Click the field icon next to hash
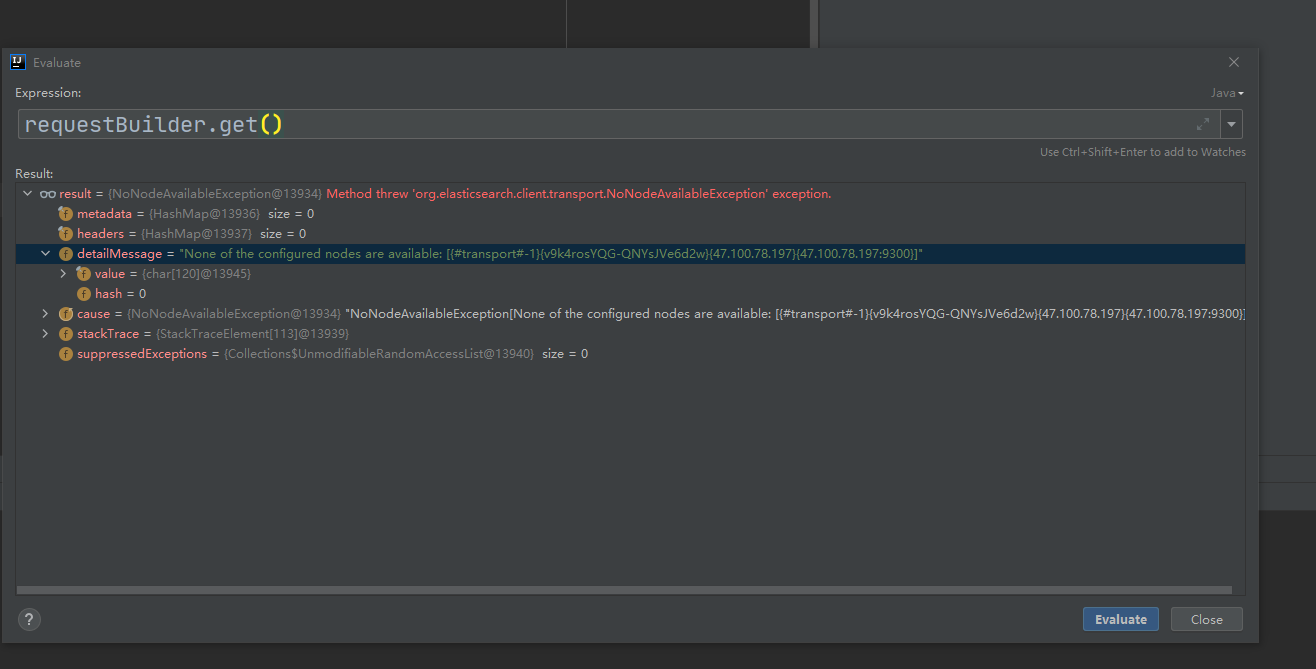Viewport: 1316px width, 669px height. point(84,294)
